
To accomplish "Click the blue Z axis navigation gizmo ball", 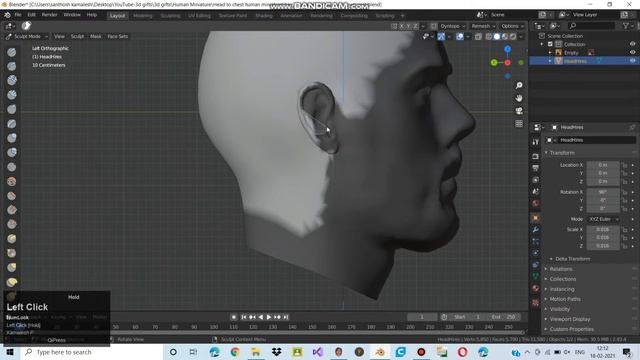I will tap(507, 49).
